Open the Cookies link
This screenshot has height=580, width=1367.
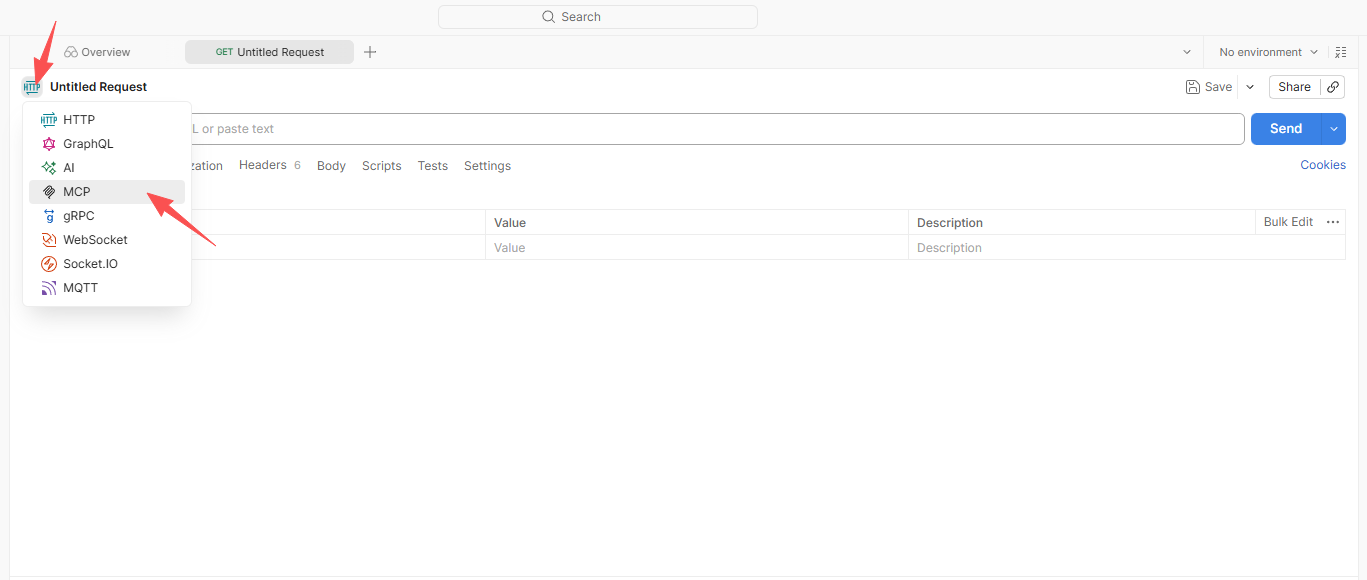click(x=1323, y=165)
